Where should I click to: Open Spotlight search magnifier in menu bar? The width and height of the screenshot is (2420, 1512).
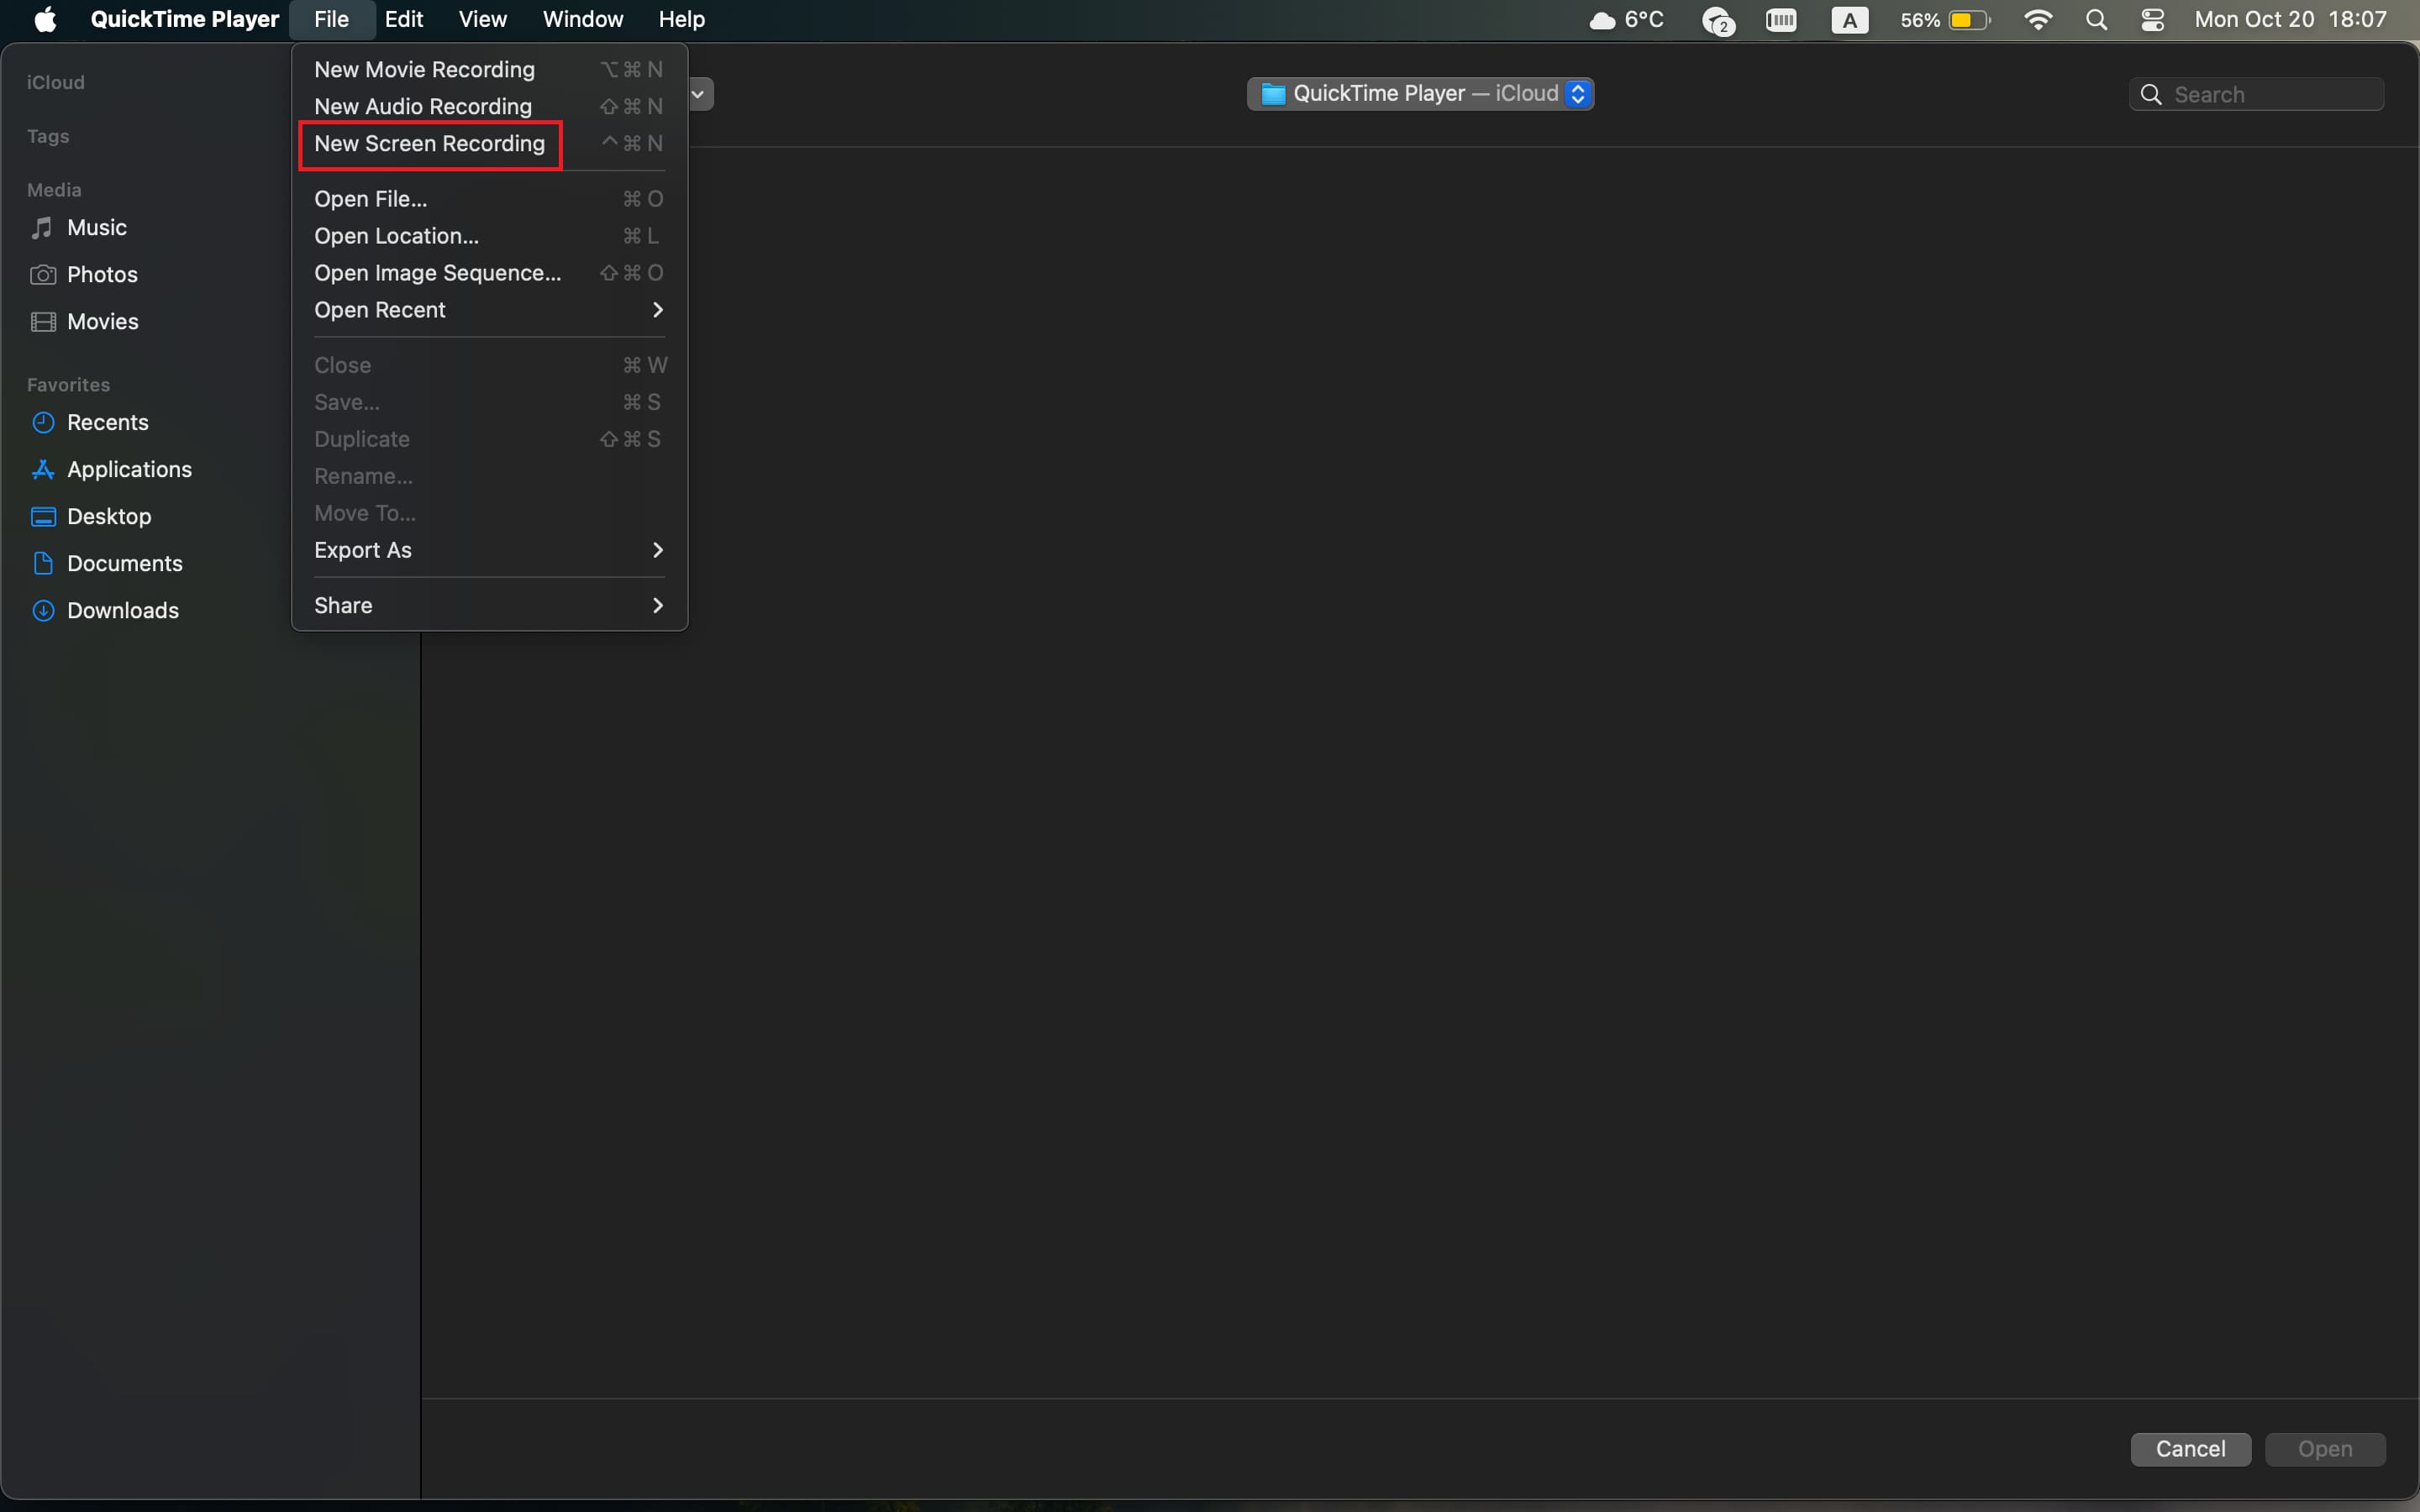(x=2097, y=20)
